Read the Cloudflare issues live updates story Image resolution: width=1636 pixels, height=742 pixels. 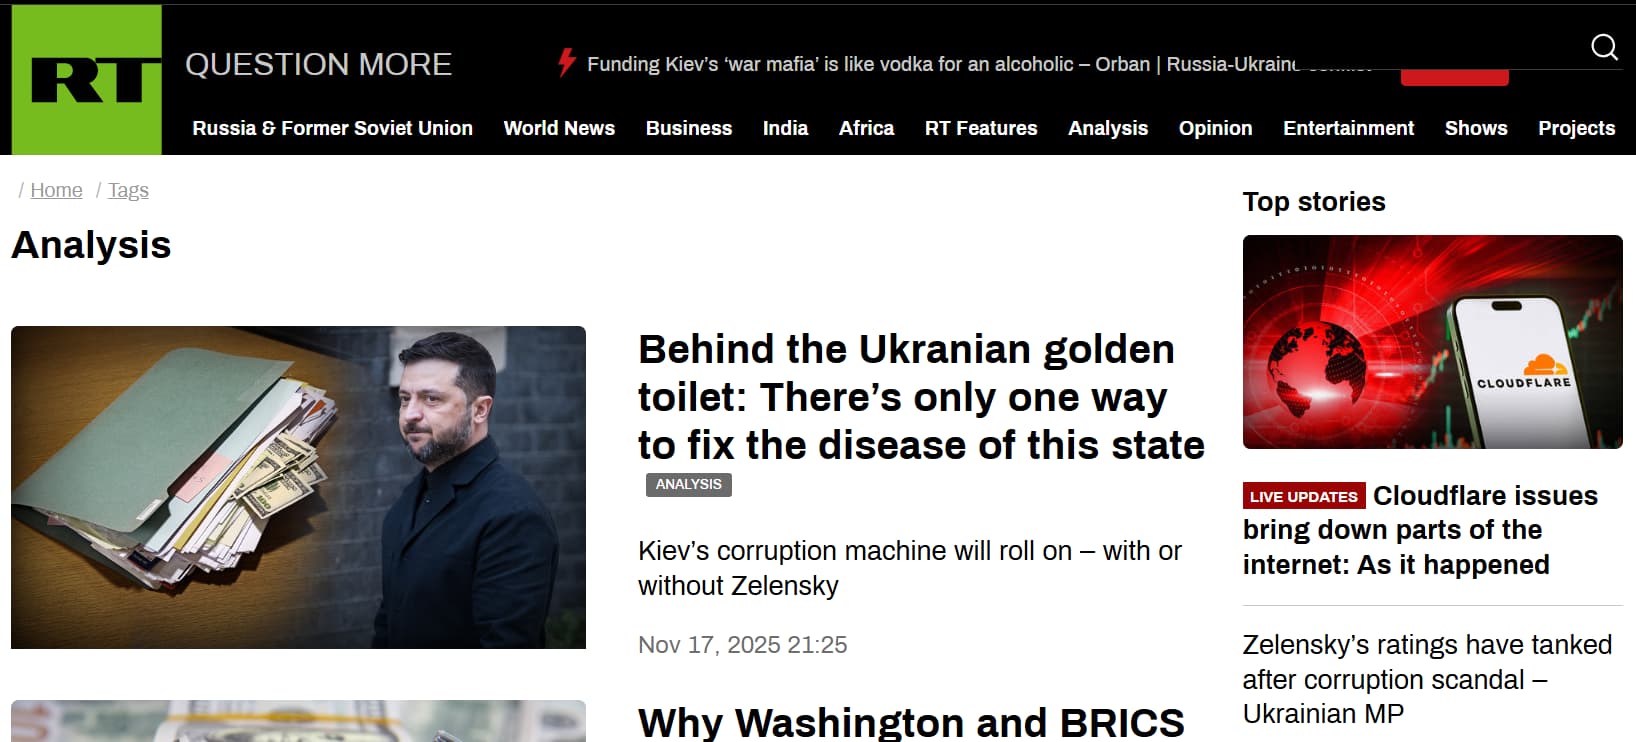click(x=1420, y=530)
